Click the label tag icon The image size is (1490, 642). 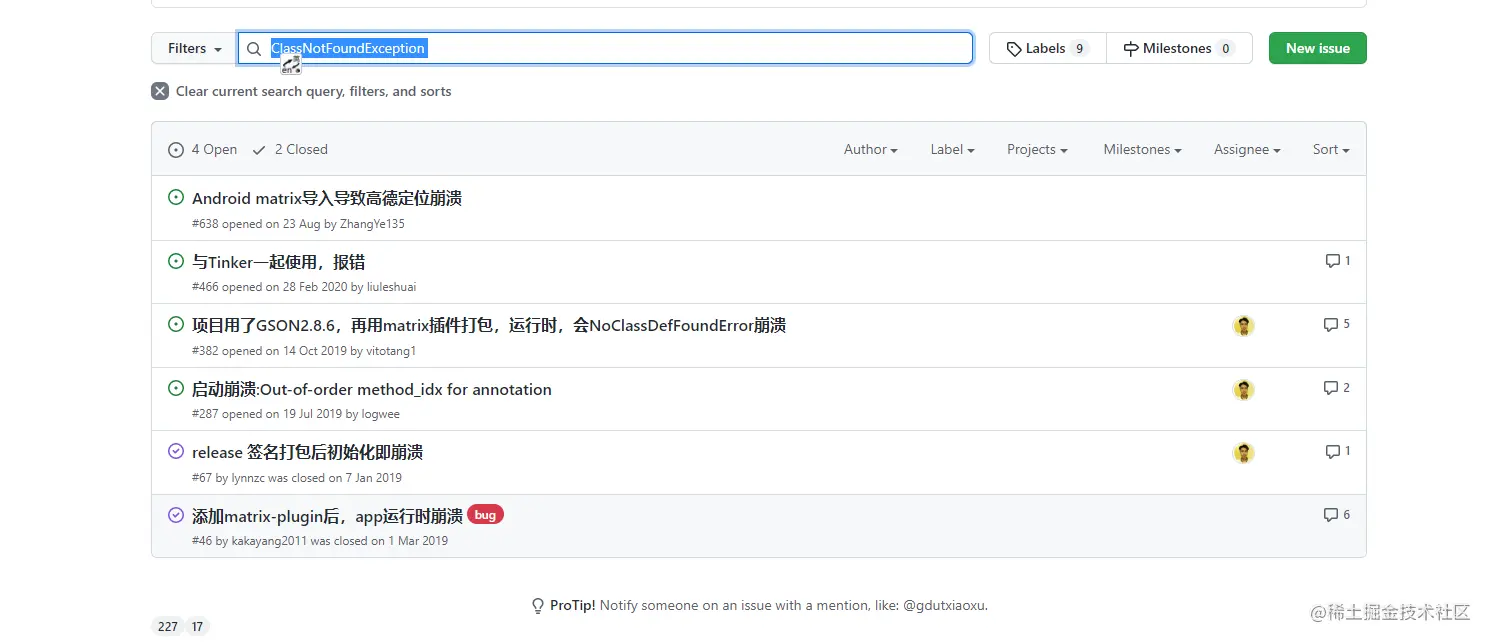1014,49
